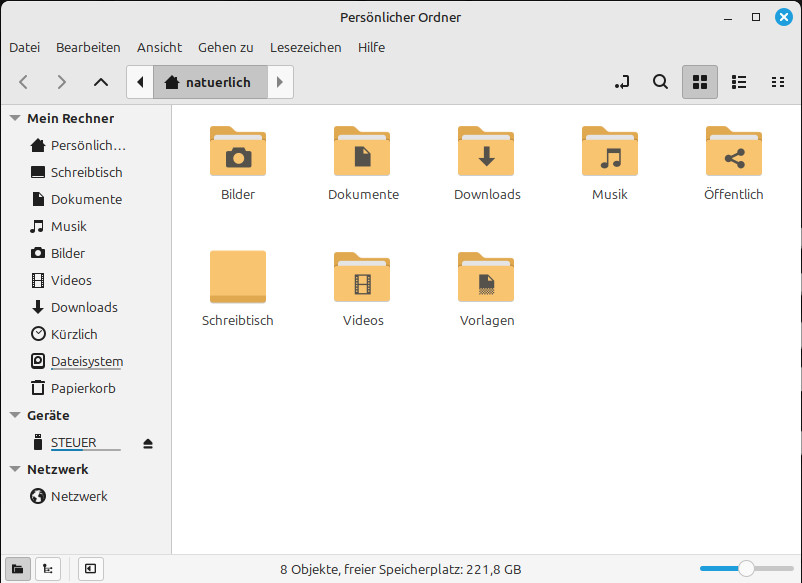The width and height of the screenshot is (802, 583).
Task: Select the Vorlagen folder icon
Action: point(486,277)
